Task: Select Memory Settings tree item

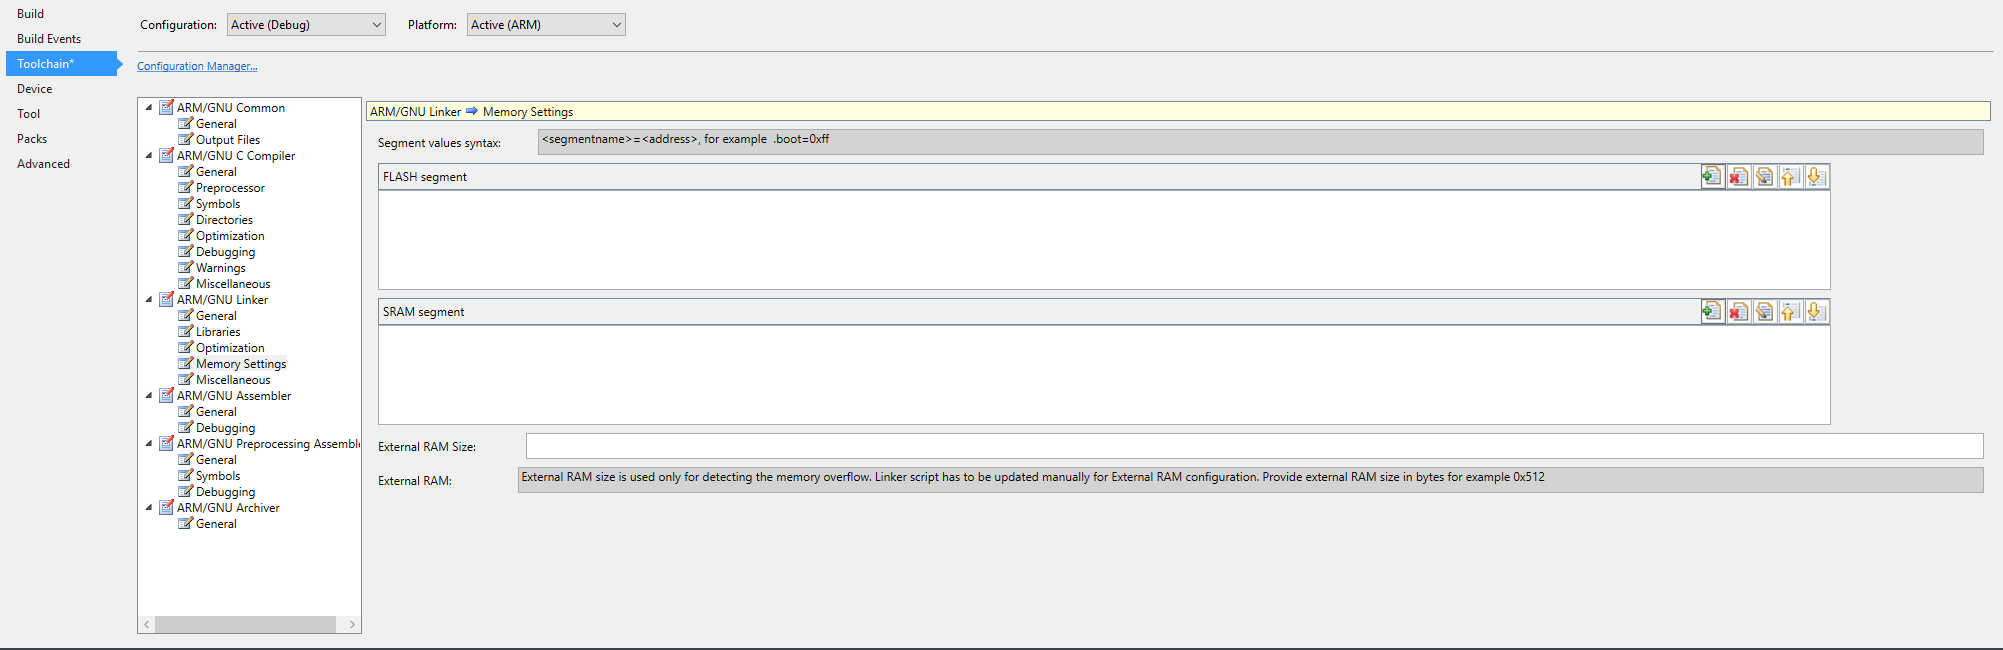Action: tap(241, 364)
